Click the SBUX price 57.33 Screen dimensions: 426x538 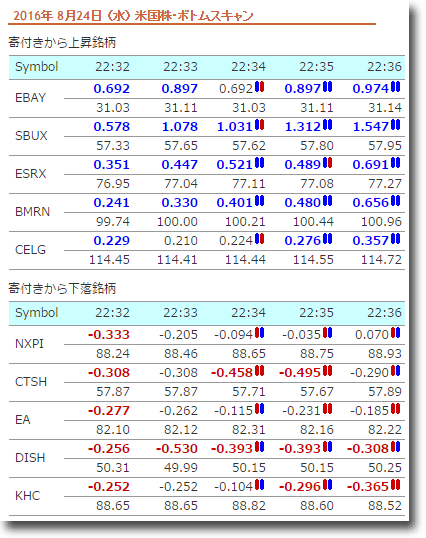[113, 146]
